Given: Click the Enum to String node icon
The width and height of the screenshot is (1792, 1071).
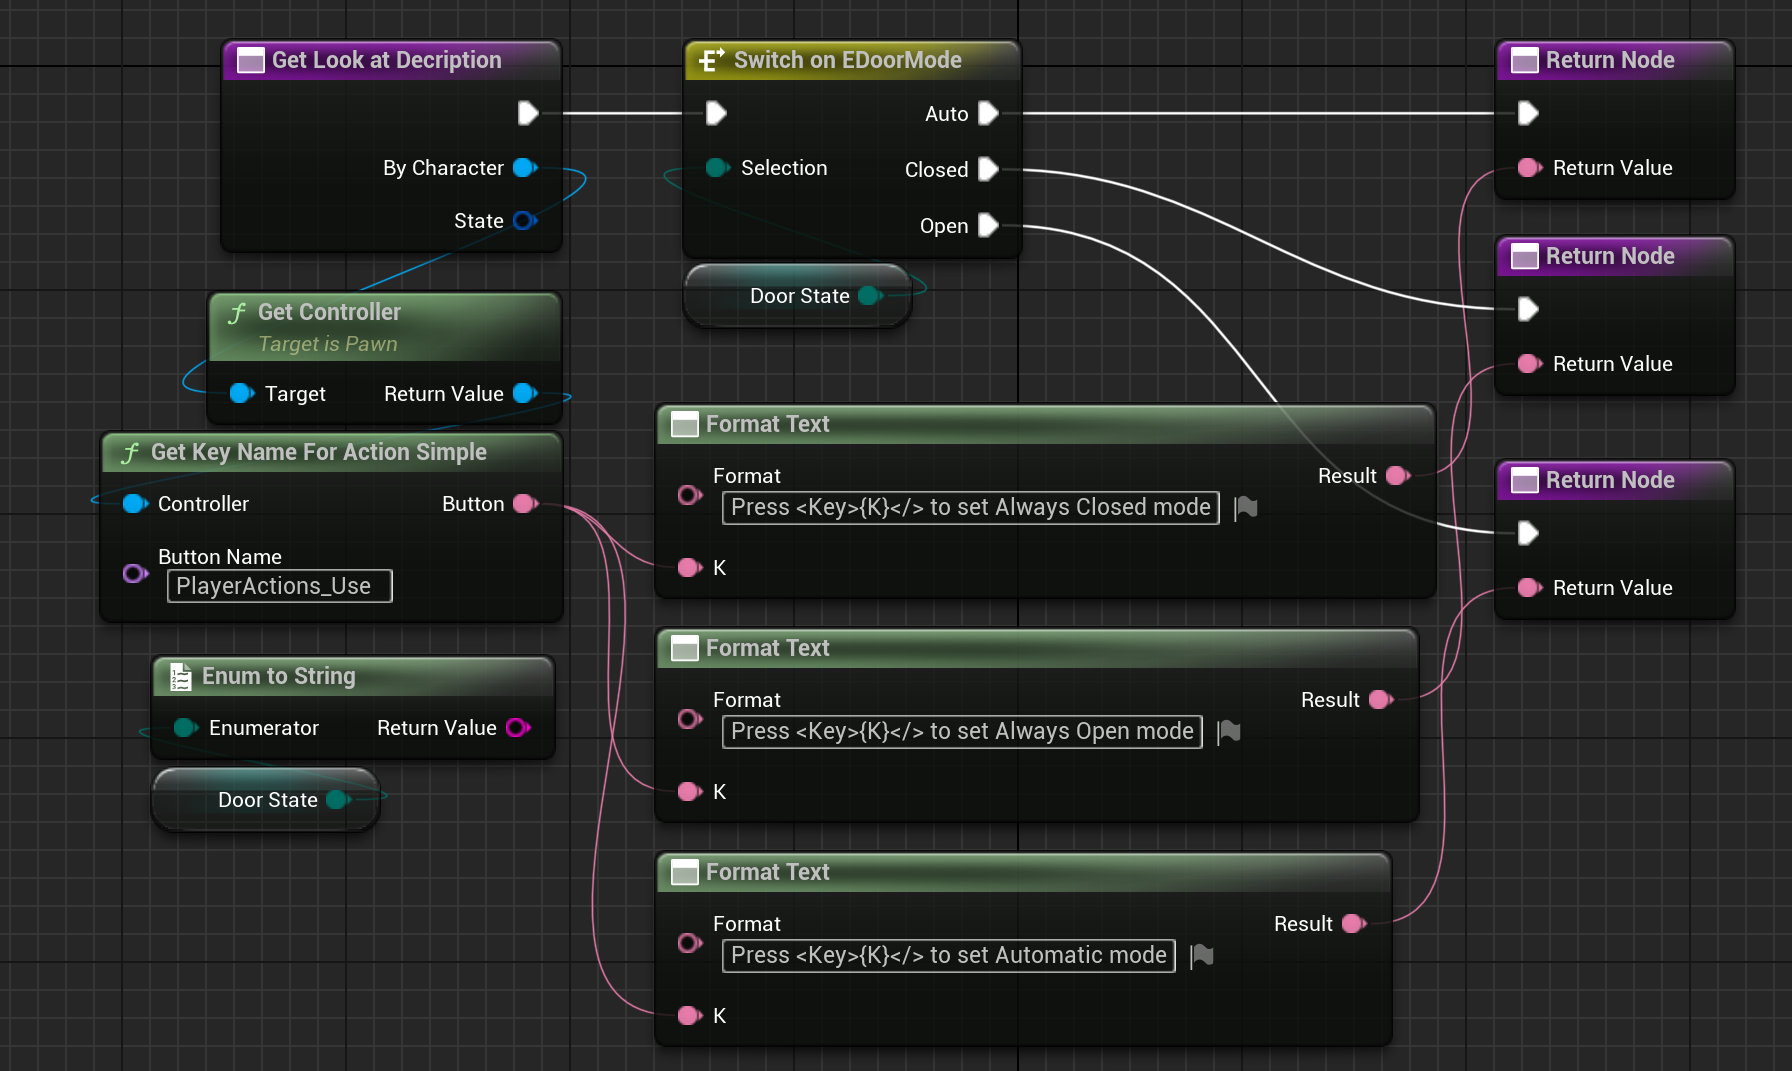Looking at the screenshot, I should (x=181, y=677).
